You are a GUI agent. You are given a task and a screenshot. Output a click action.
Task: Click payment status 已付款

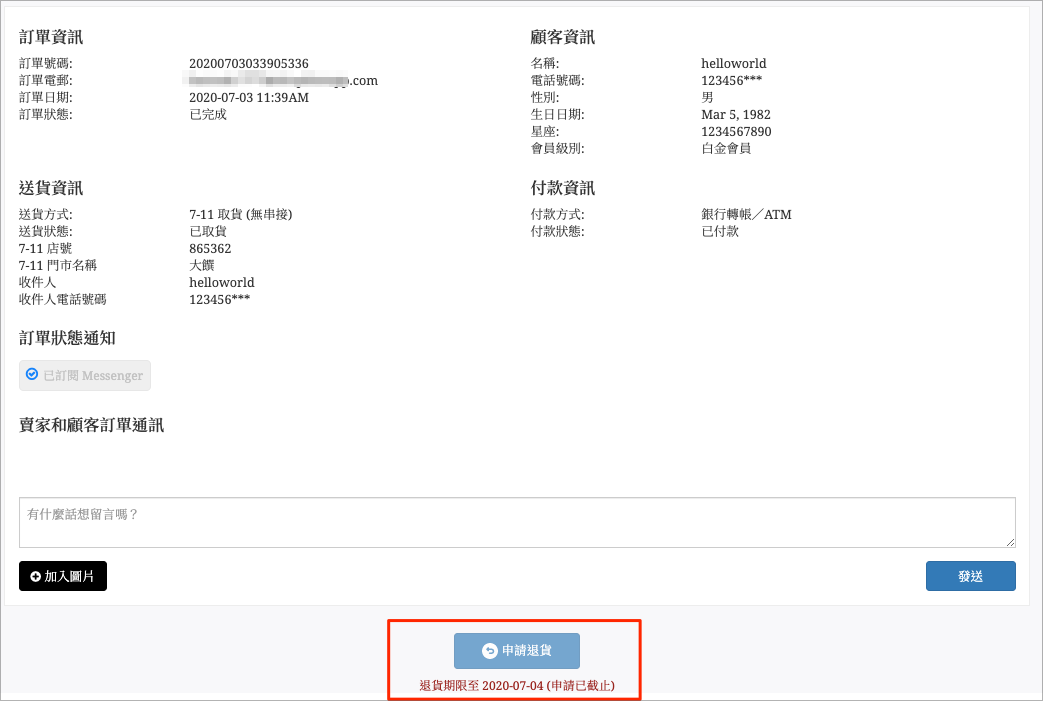click(x=720, y=231)
